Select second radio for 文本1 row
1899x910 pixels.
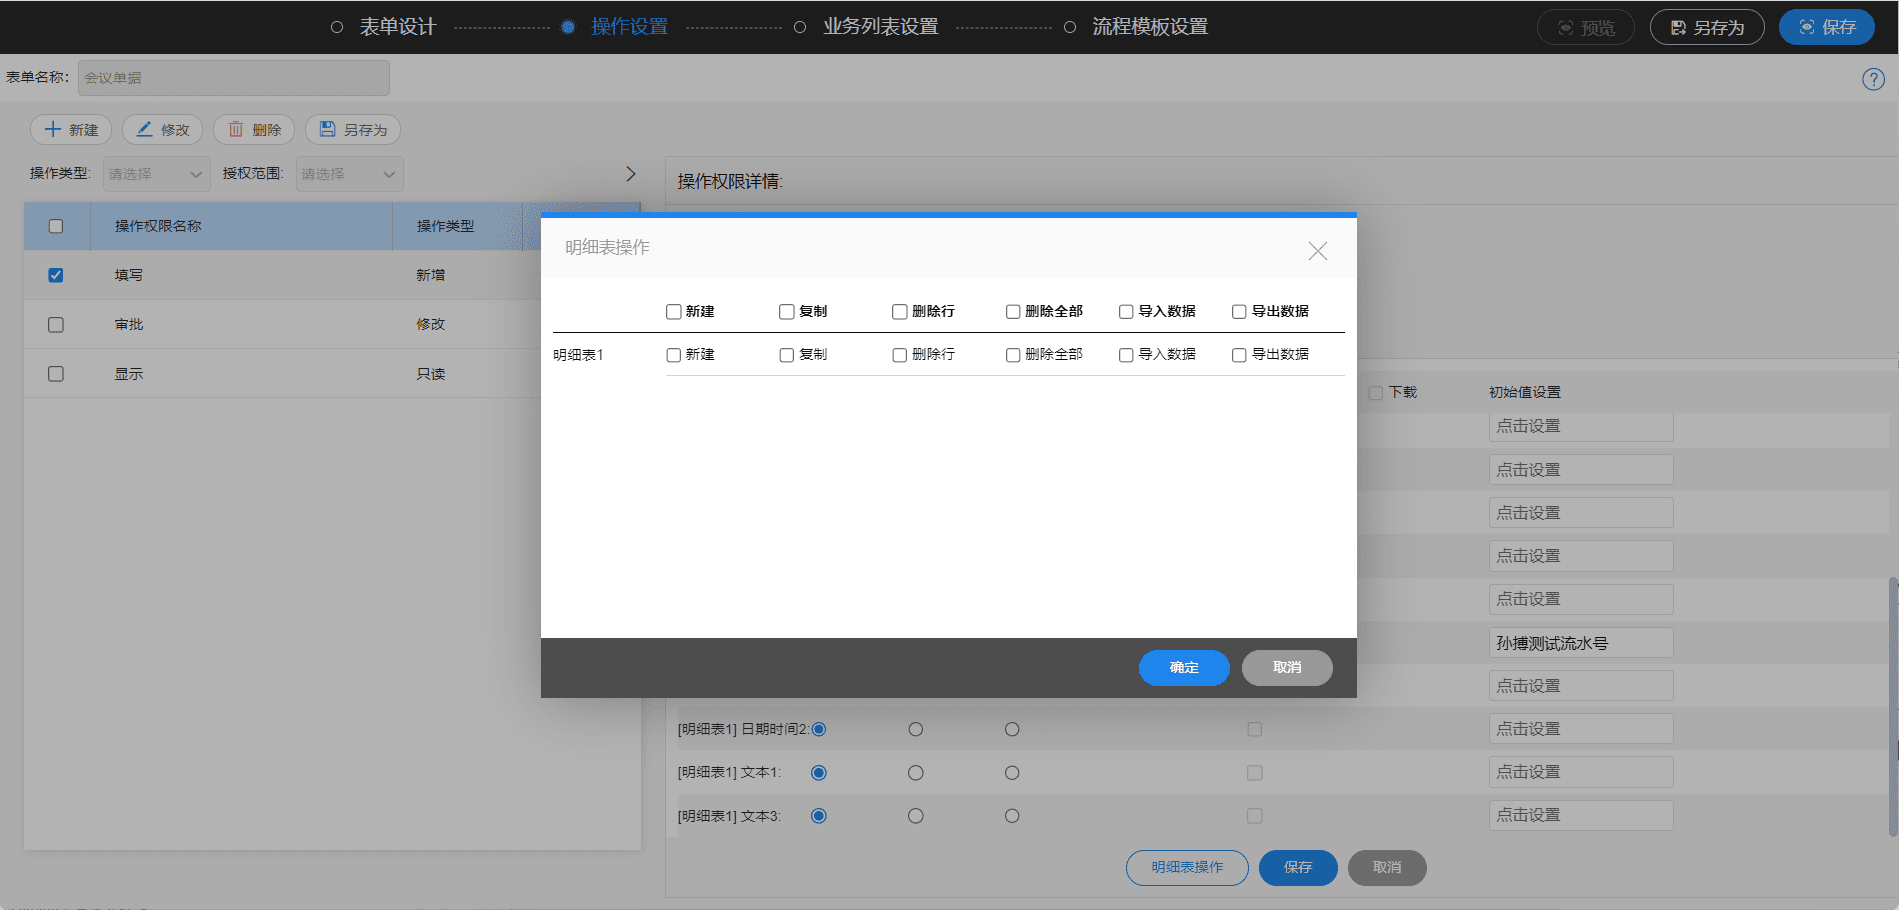coord(915,773)
